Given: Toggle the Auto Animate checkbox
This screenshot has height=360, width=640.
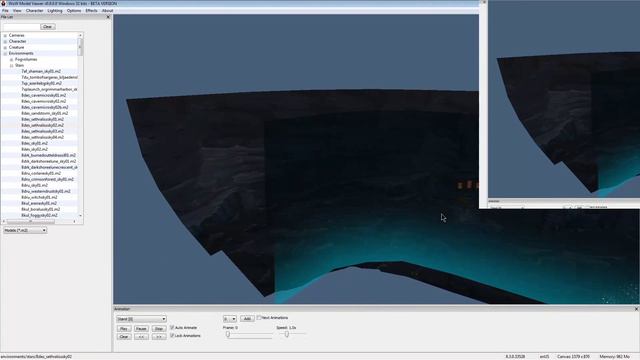Looking at the screenshot, I should tap(172, 327).
